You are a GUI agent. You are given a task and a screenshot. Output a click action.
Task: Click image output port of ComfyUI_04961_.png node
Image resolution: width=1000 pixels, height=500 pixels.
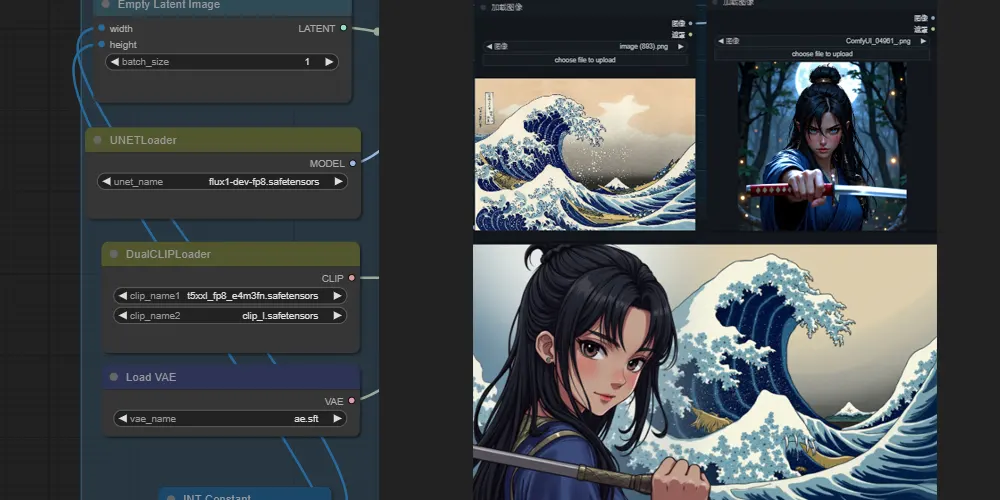(x=932, y=18)
